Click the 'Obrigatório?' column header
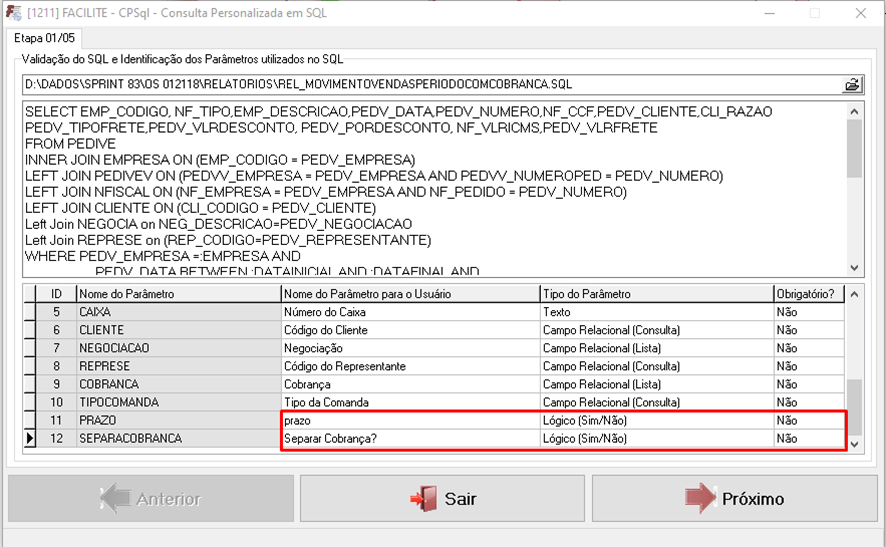This screenshot has width=886, height=547. pos(808,294)
